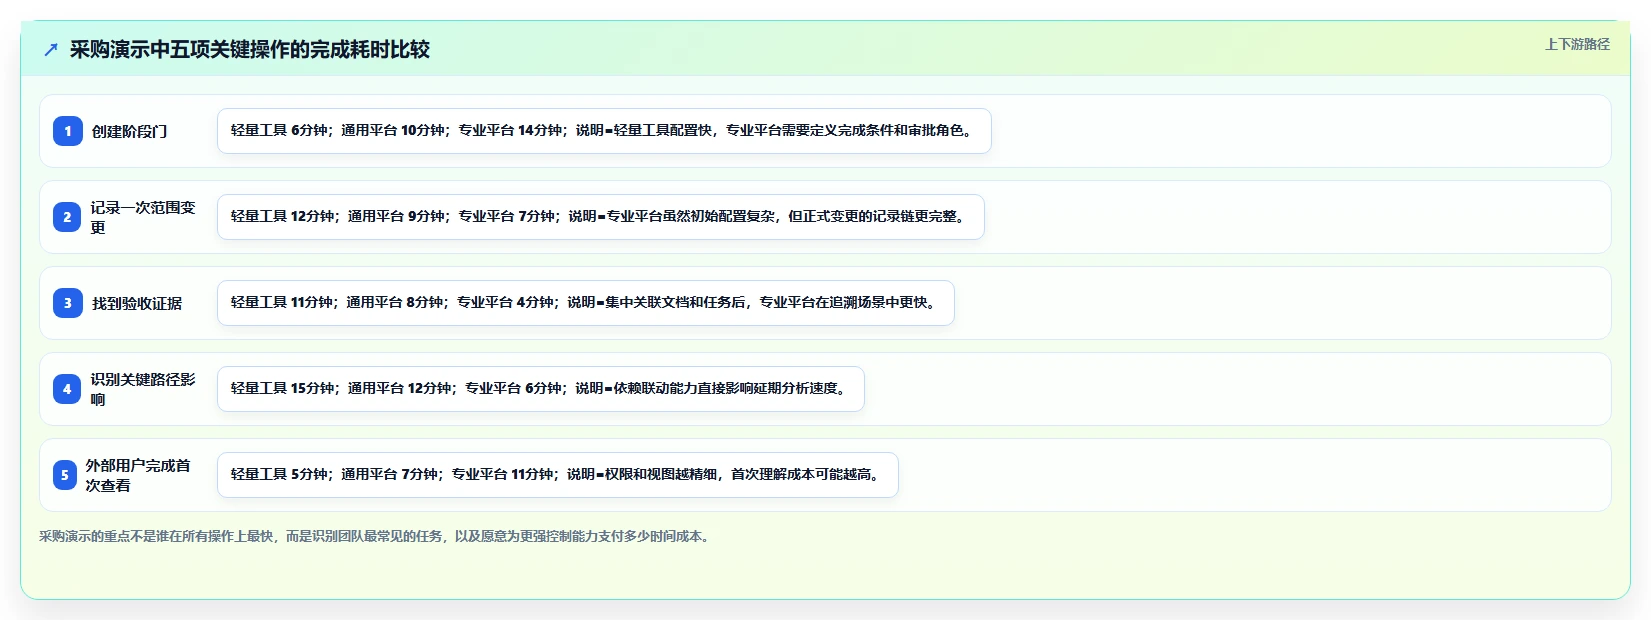Open the detail box starting 轻量工具 12分钟
This screenshot has width=1651, height=620.
(x=601, y=217)
